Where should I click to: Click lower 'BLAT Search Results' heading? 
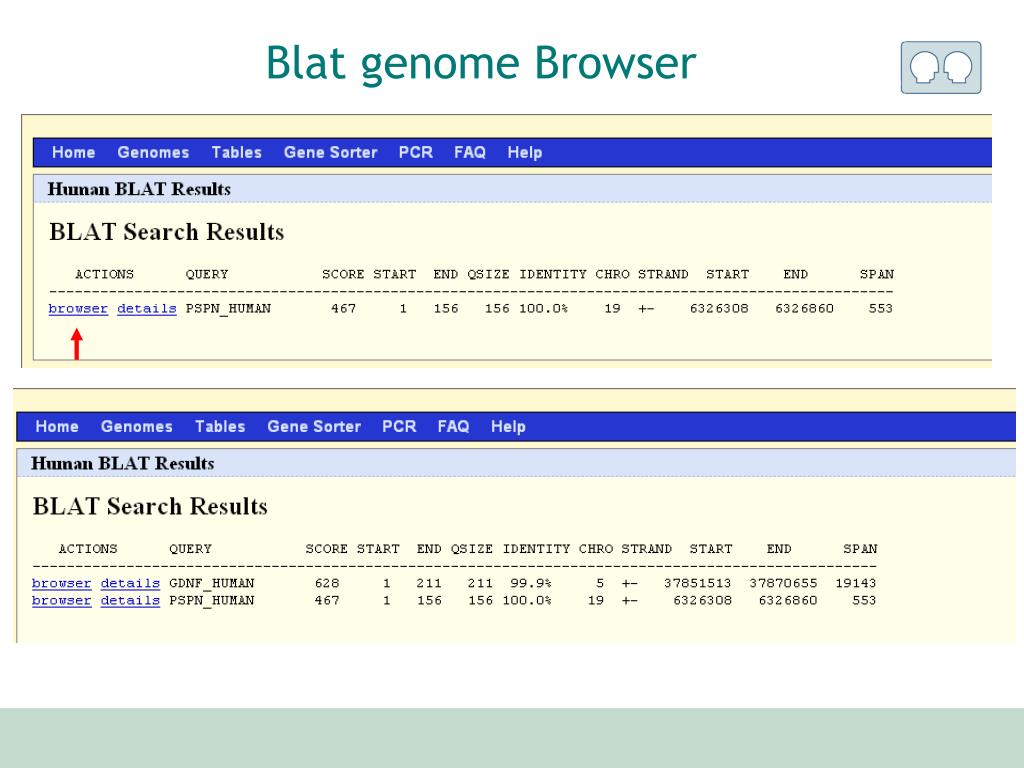click(150, 507)
